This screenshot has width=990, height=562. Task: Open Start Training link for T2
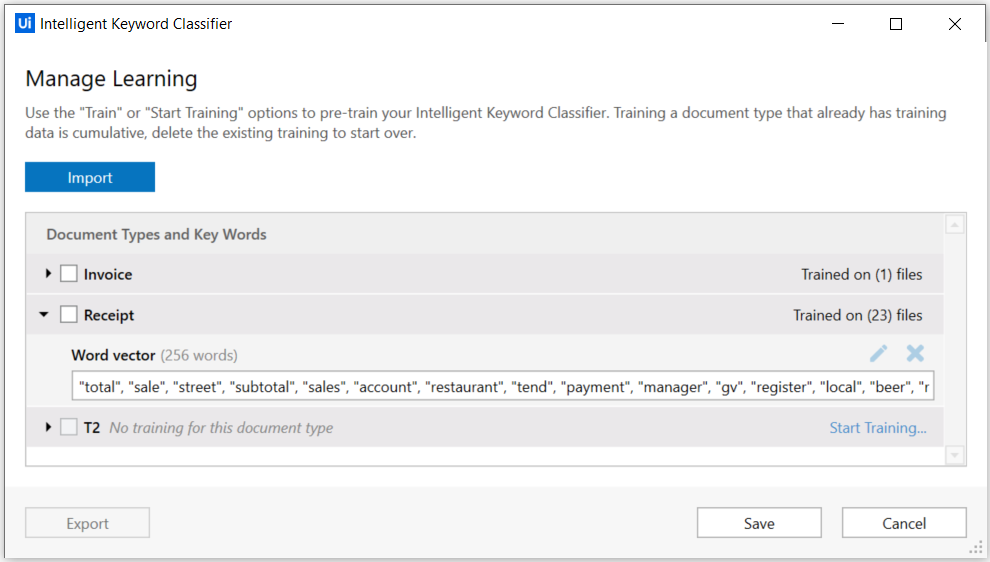click(x=878, y=427)
